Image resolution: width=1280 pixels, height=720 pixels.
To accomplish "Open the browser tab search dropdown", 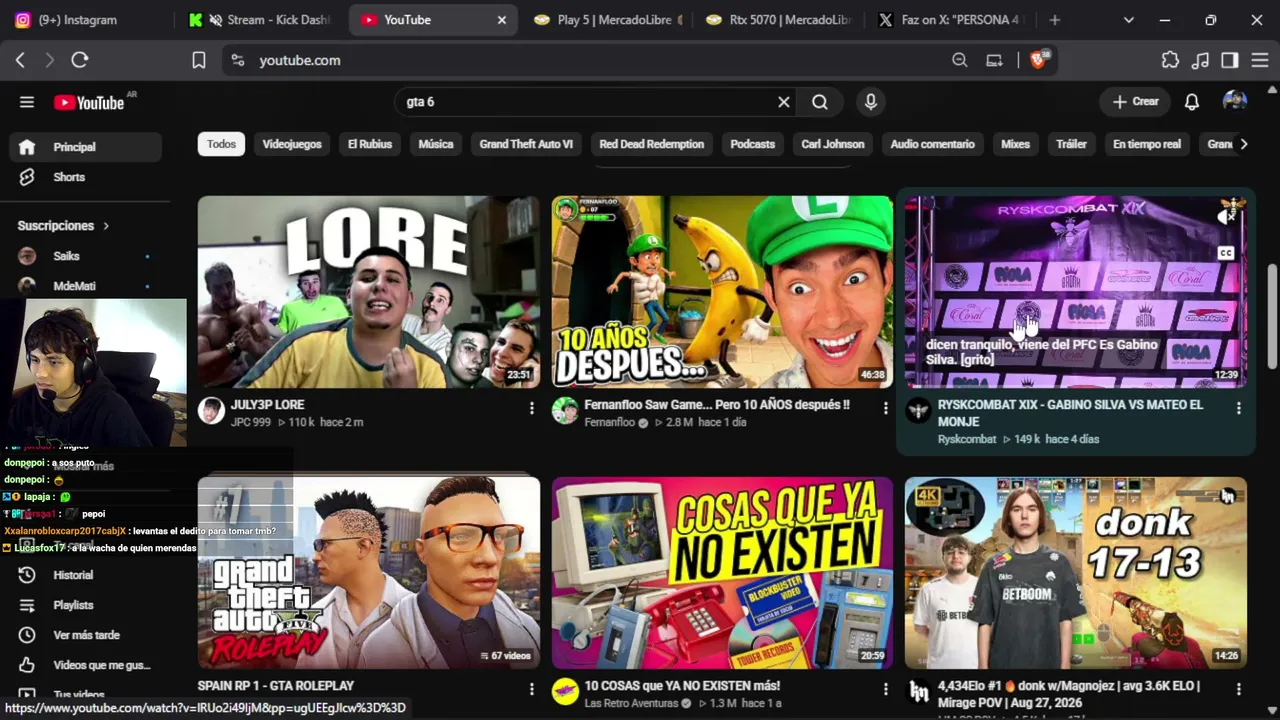I will [x=1129, y=20].
